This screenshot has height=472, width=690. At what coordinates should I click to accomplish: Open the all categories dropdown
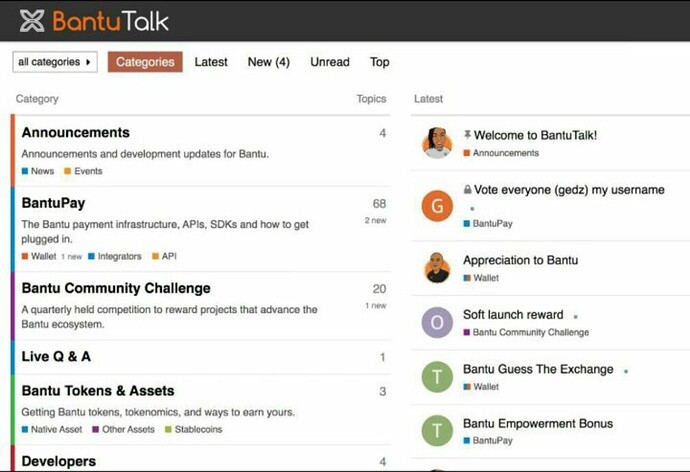(x=55, y=62)
